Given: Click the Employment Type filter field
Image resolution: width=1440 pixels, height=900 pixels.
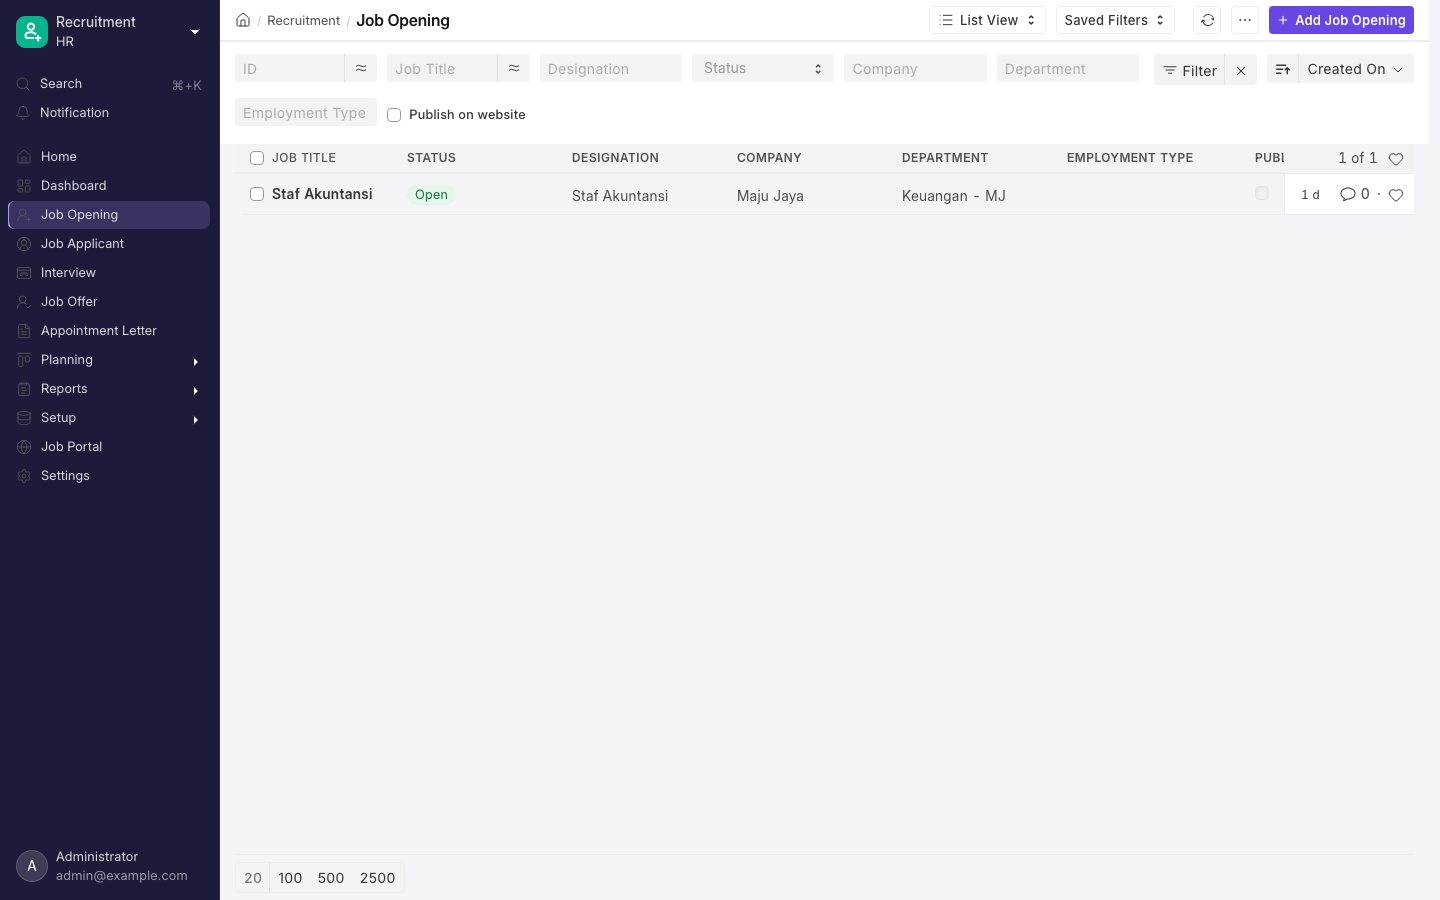Looking at the screenshot, I should [x=306, y=112].
